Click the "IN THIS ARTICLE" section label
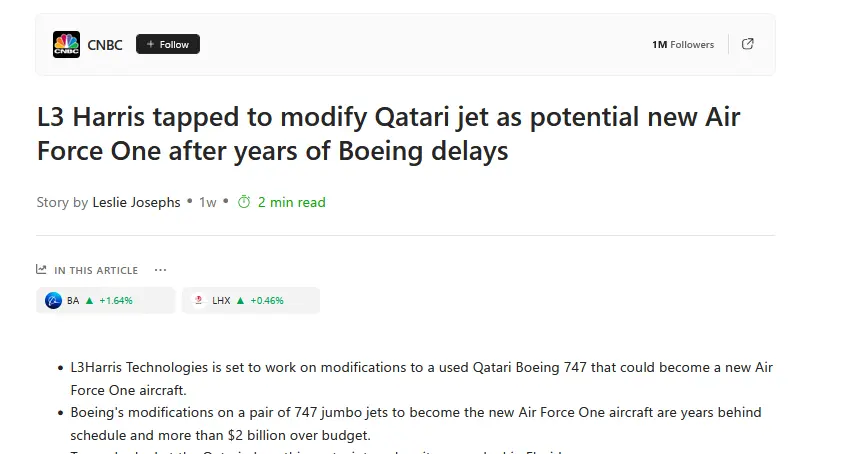 point(96,270)
